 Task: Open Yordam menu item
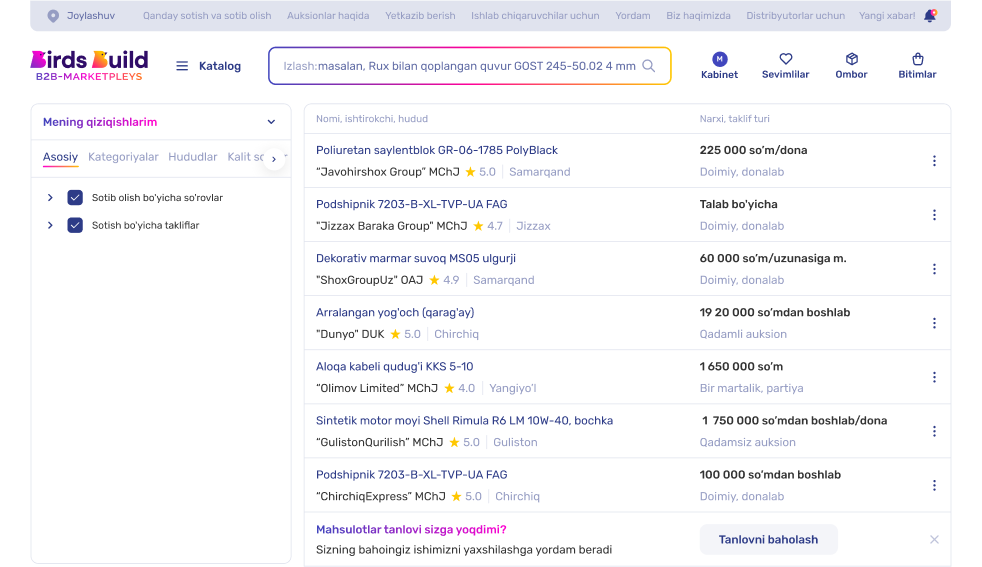click(x=633, y=16)
